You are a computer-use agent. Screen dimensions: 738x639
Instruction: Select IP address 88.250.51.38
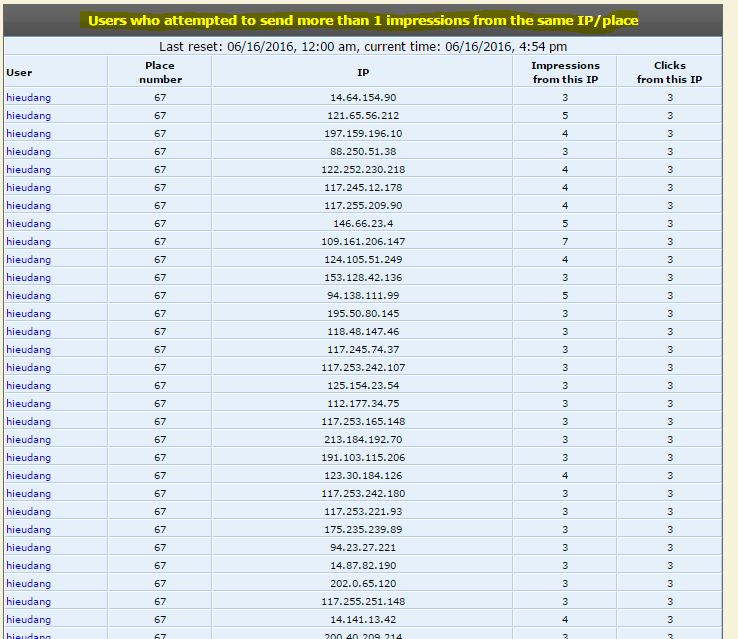363,152
